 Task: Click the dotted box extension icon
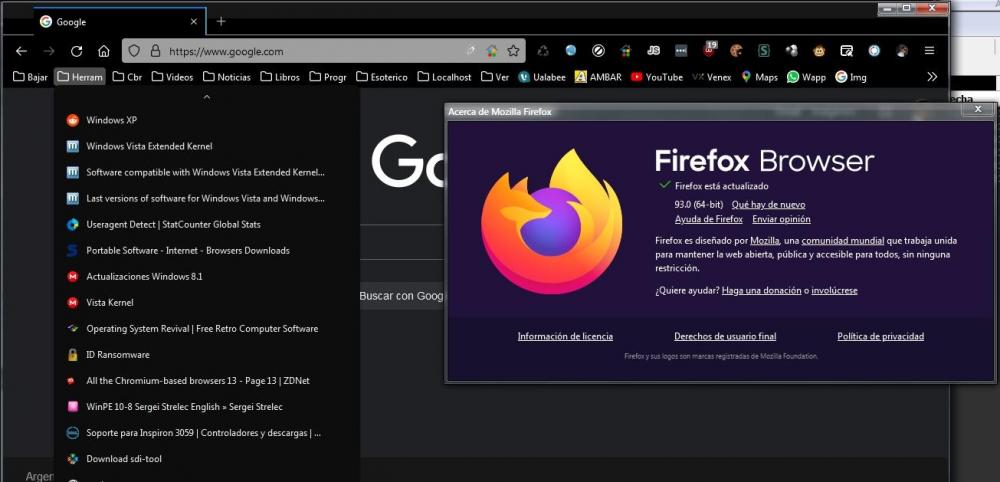point(681,51)
